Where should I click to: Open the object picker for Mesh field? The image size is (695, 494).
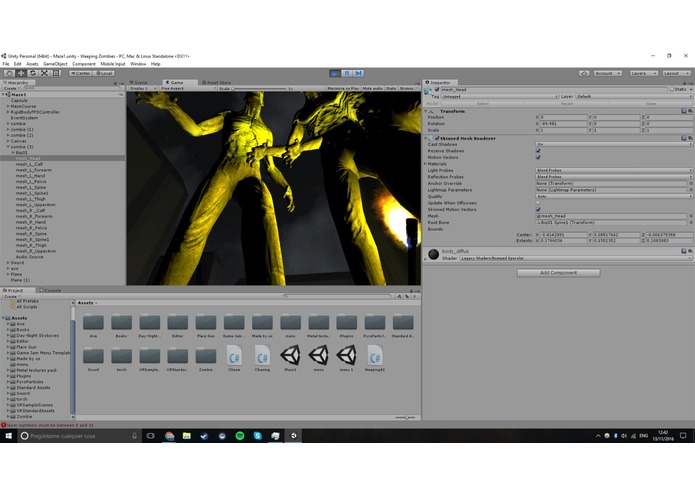coord(691,216)
